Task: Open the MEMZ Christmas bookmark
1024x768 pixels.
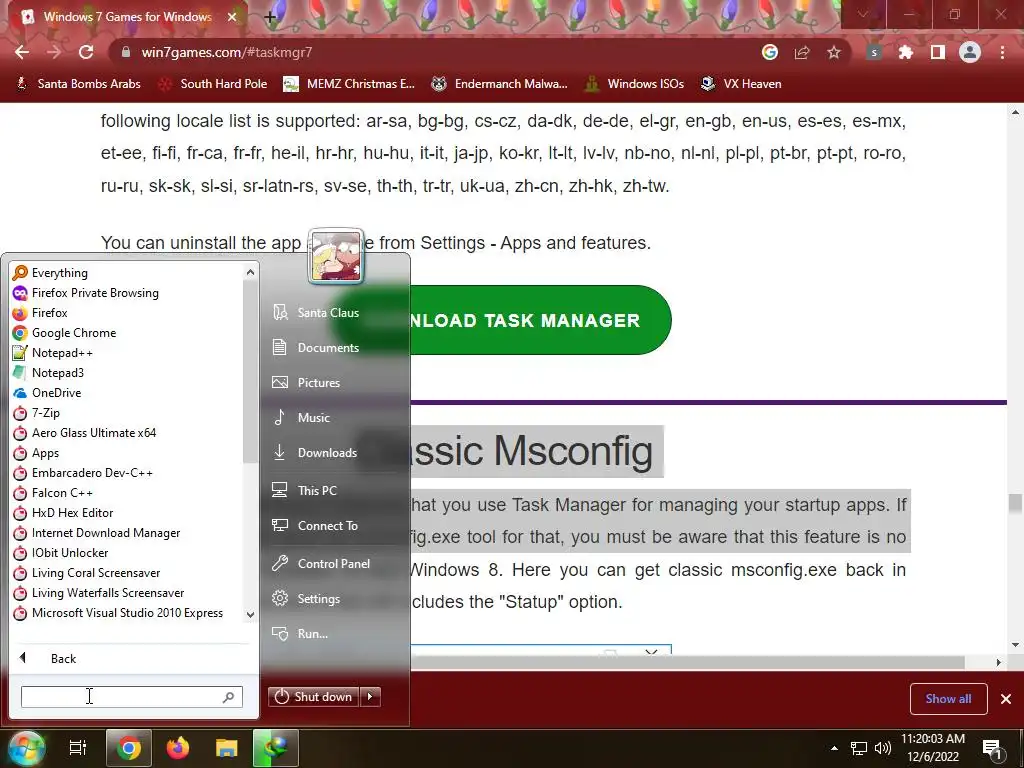Action: pyautogui.click(x=349, y=84)
